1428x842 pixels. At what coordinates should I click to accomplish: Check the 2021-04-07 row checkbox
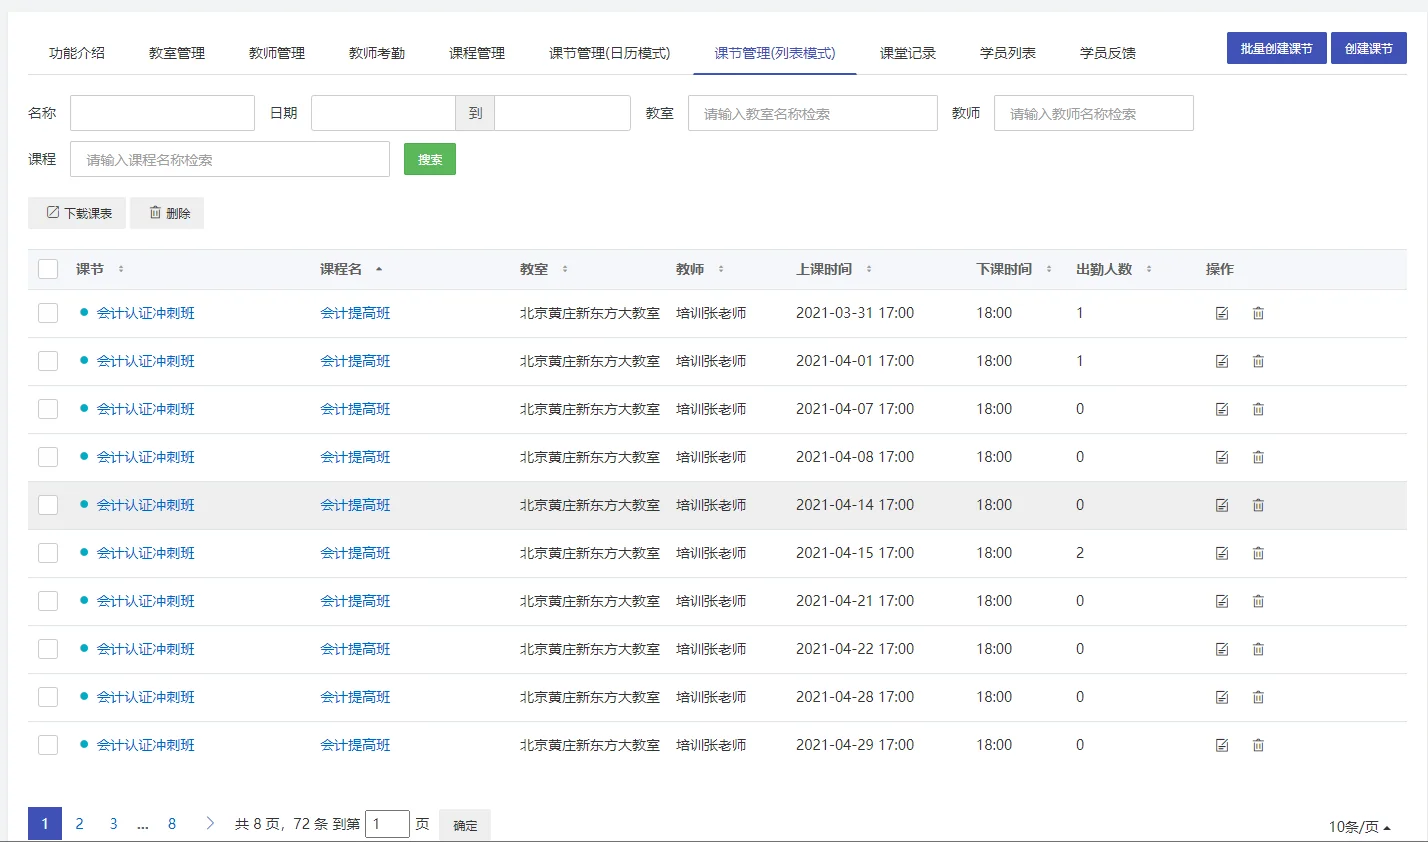[x=48, y=409]
